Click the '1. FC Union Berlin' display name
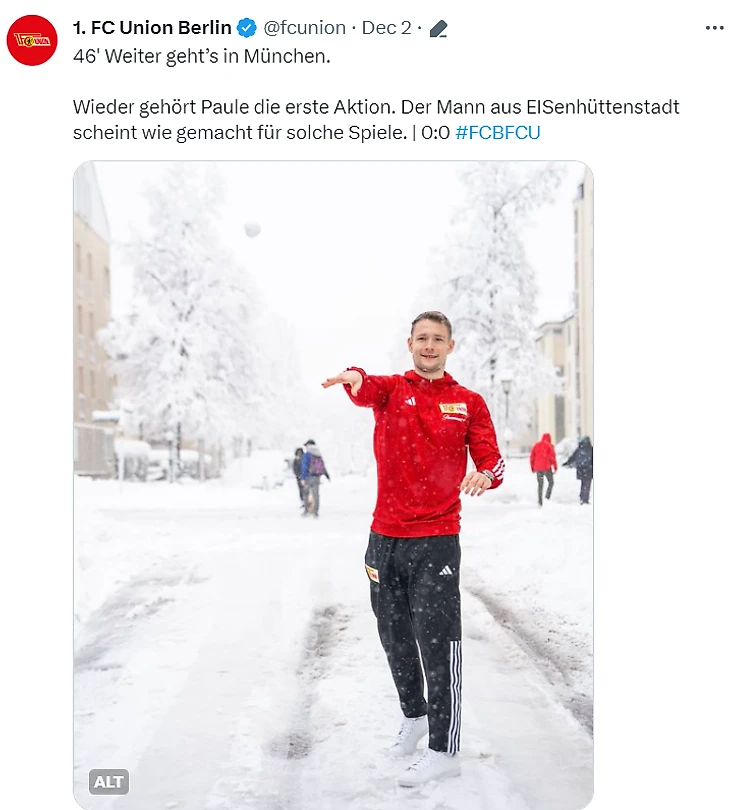Screen dimensions: 730x810 (152, 28)
